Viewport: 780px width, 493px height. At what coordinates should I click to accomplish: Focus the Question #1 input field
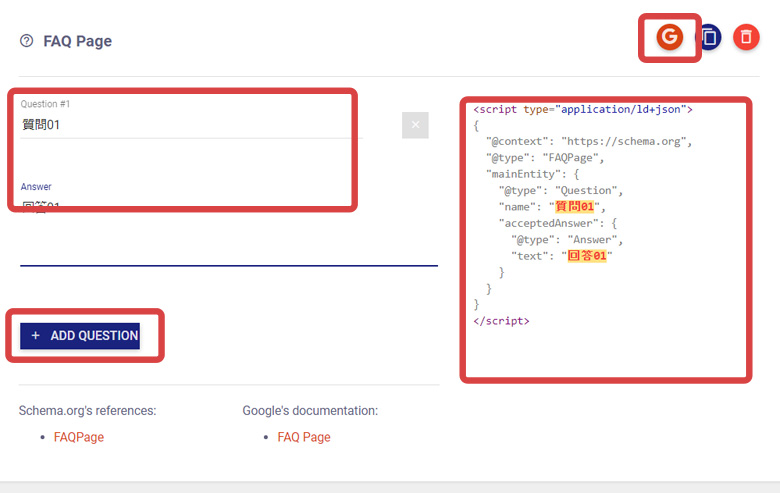(200, 125)
